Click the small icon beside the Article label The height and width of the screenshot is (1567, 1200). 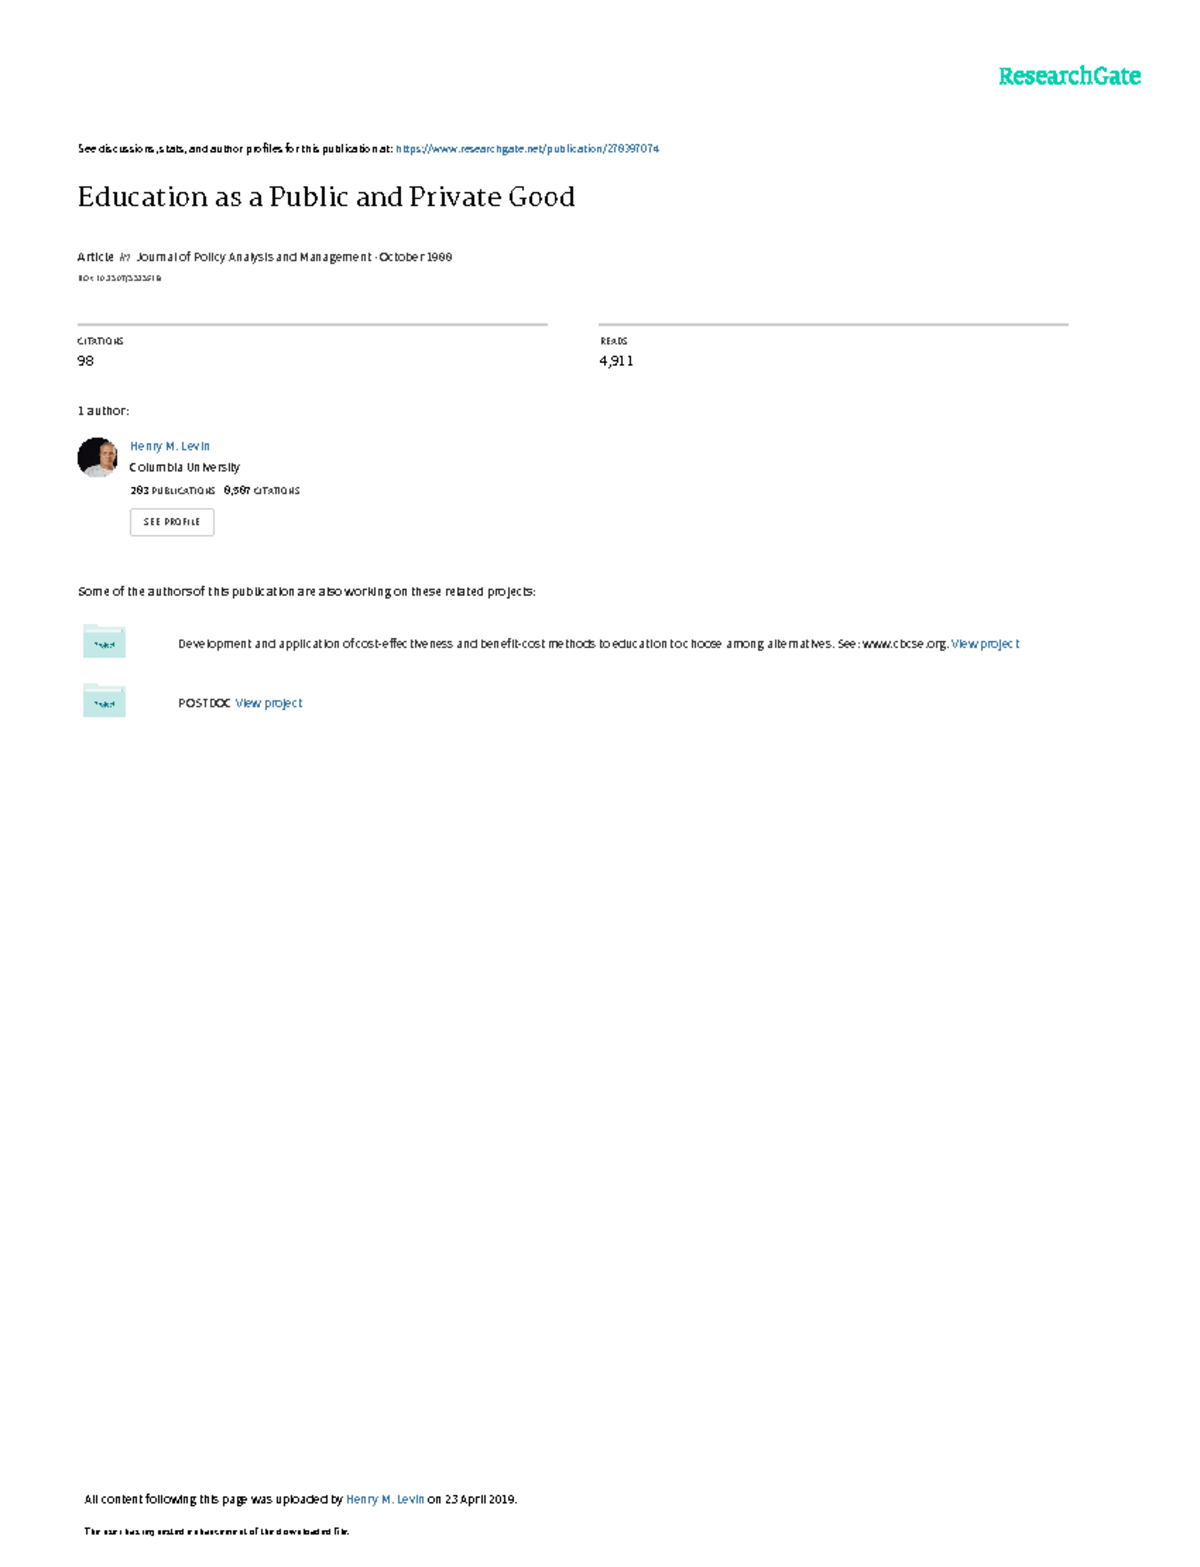pyautogui.click(x=125, y=258)
